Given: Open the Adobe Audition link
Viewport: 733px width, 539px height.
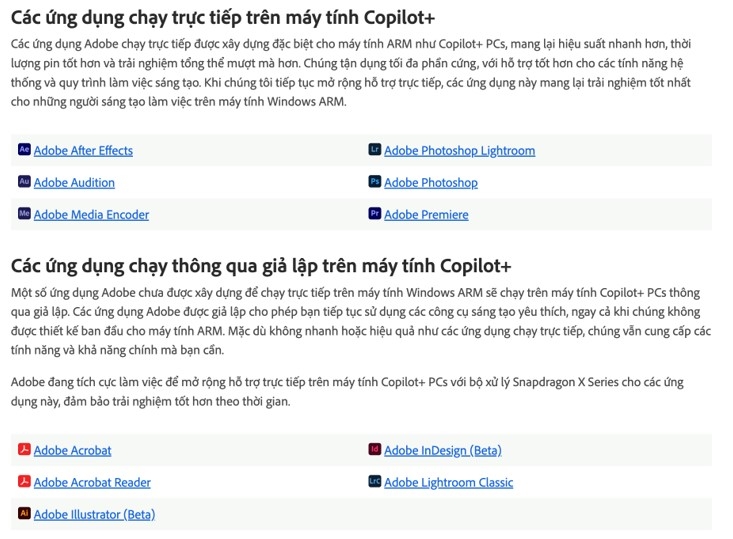Looking at the screenshot, I should point(74,183).
